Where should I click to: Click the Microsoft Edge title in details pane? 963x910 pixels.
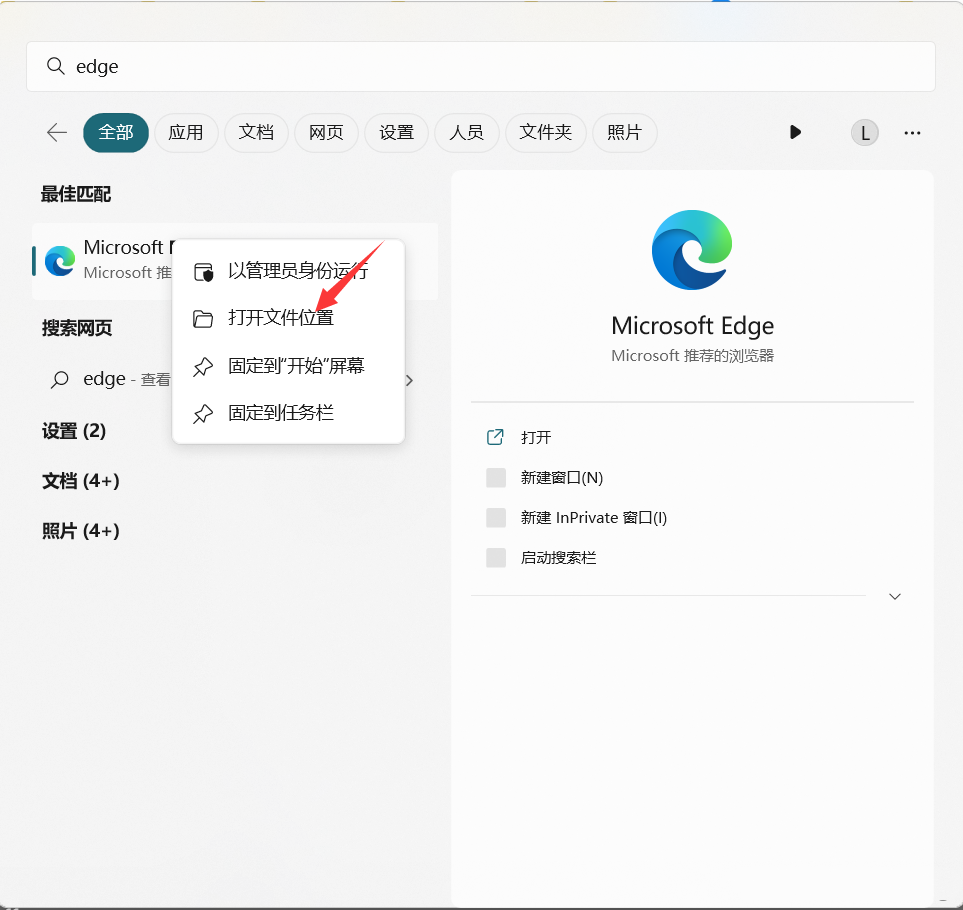pyautogui.click(x=692, y=325)
